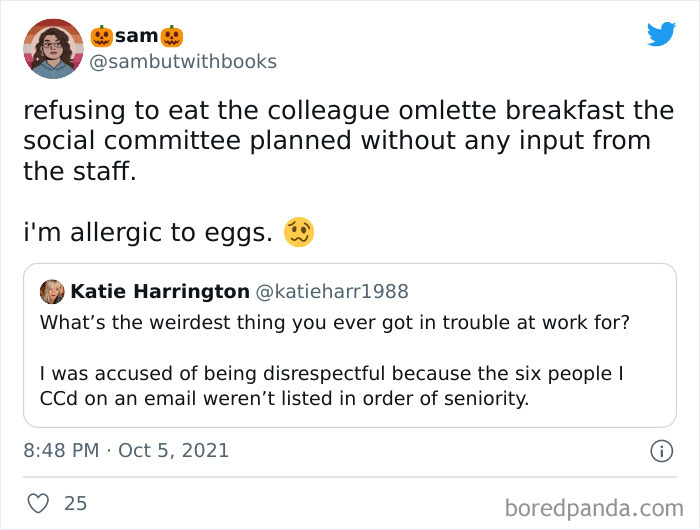700x530 pixels.
Task: Open the 8:48 PM Oct 5, 2021 timestamp
Action: (126, 451)
